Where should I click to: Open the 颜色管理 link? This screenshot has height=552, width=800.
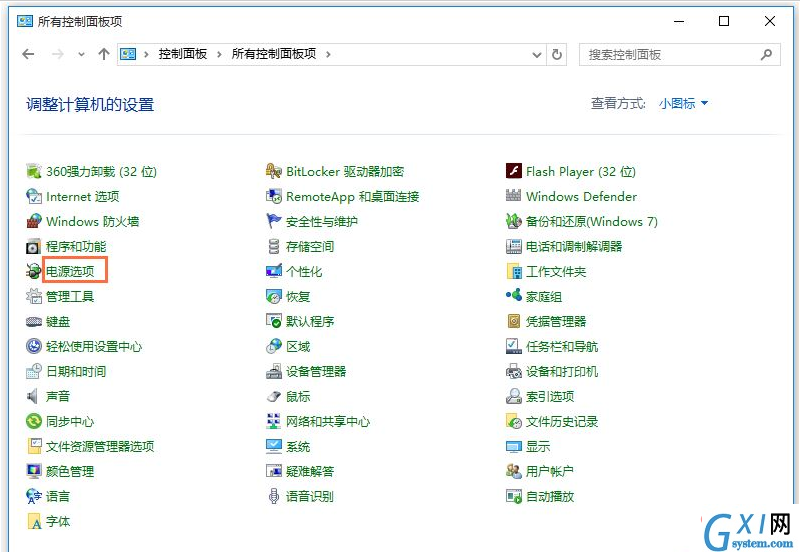pyautogui.click(x=70, y=471)
